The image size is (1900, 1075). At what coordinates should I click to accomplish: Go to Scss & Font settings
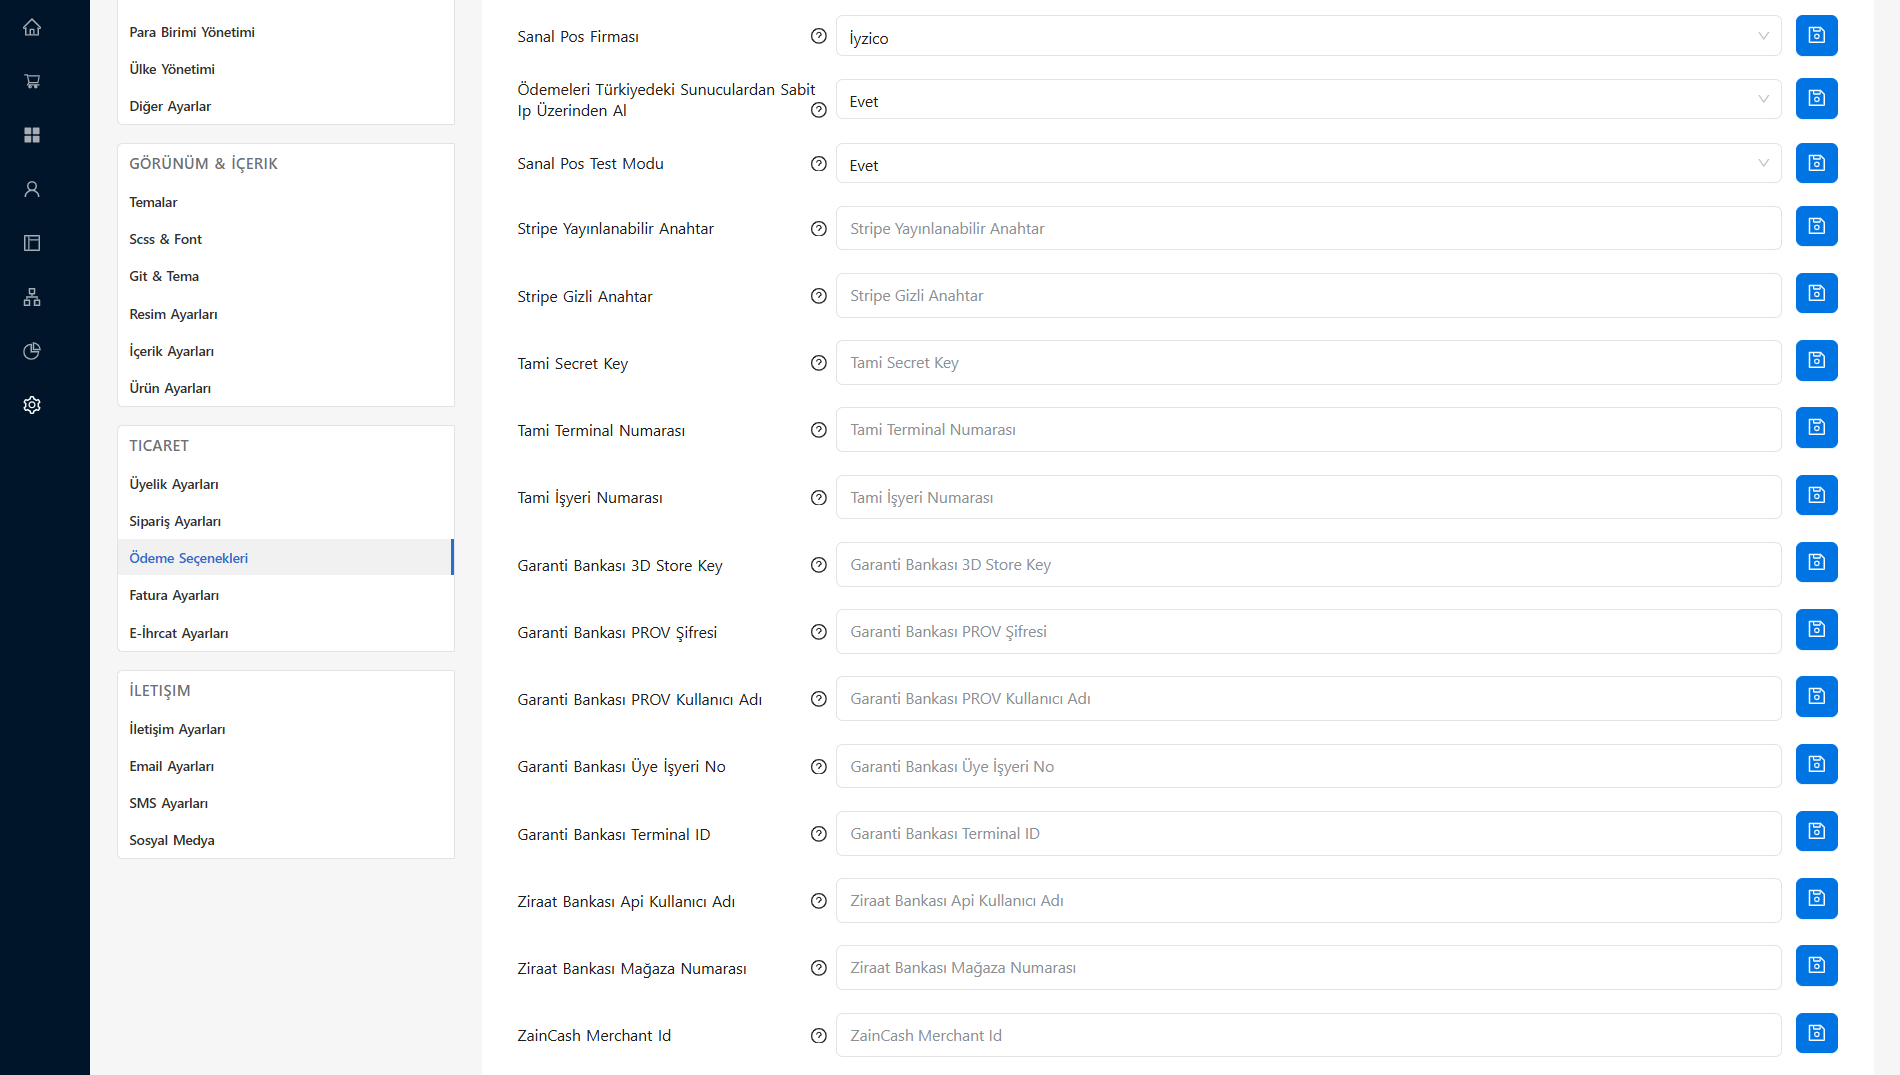click(x=165, y=239)
